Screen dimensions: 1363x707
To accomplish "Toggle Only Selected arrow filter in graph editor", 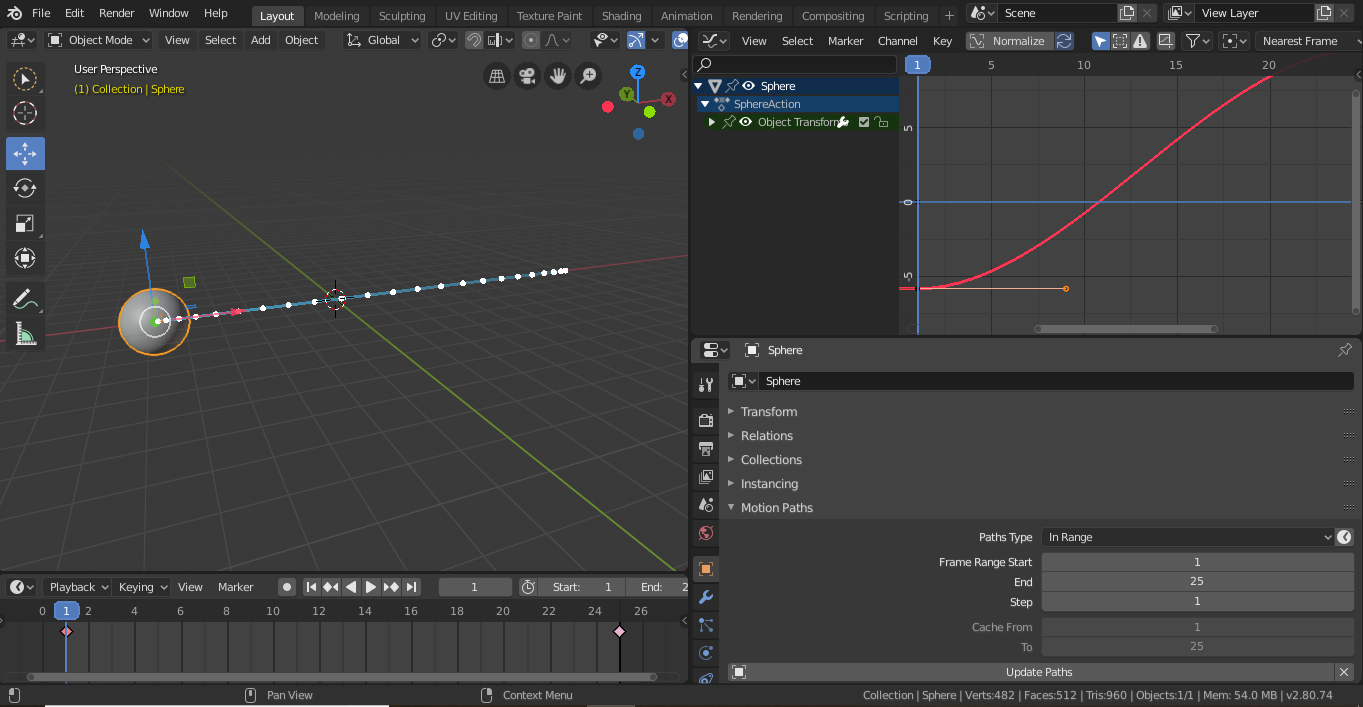I will [x=1100, y=41].
